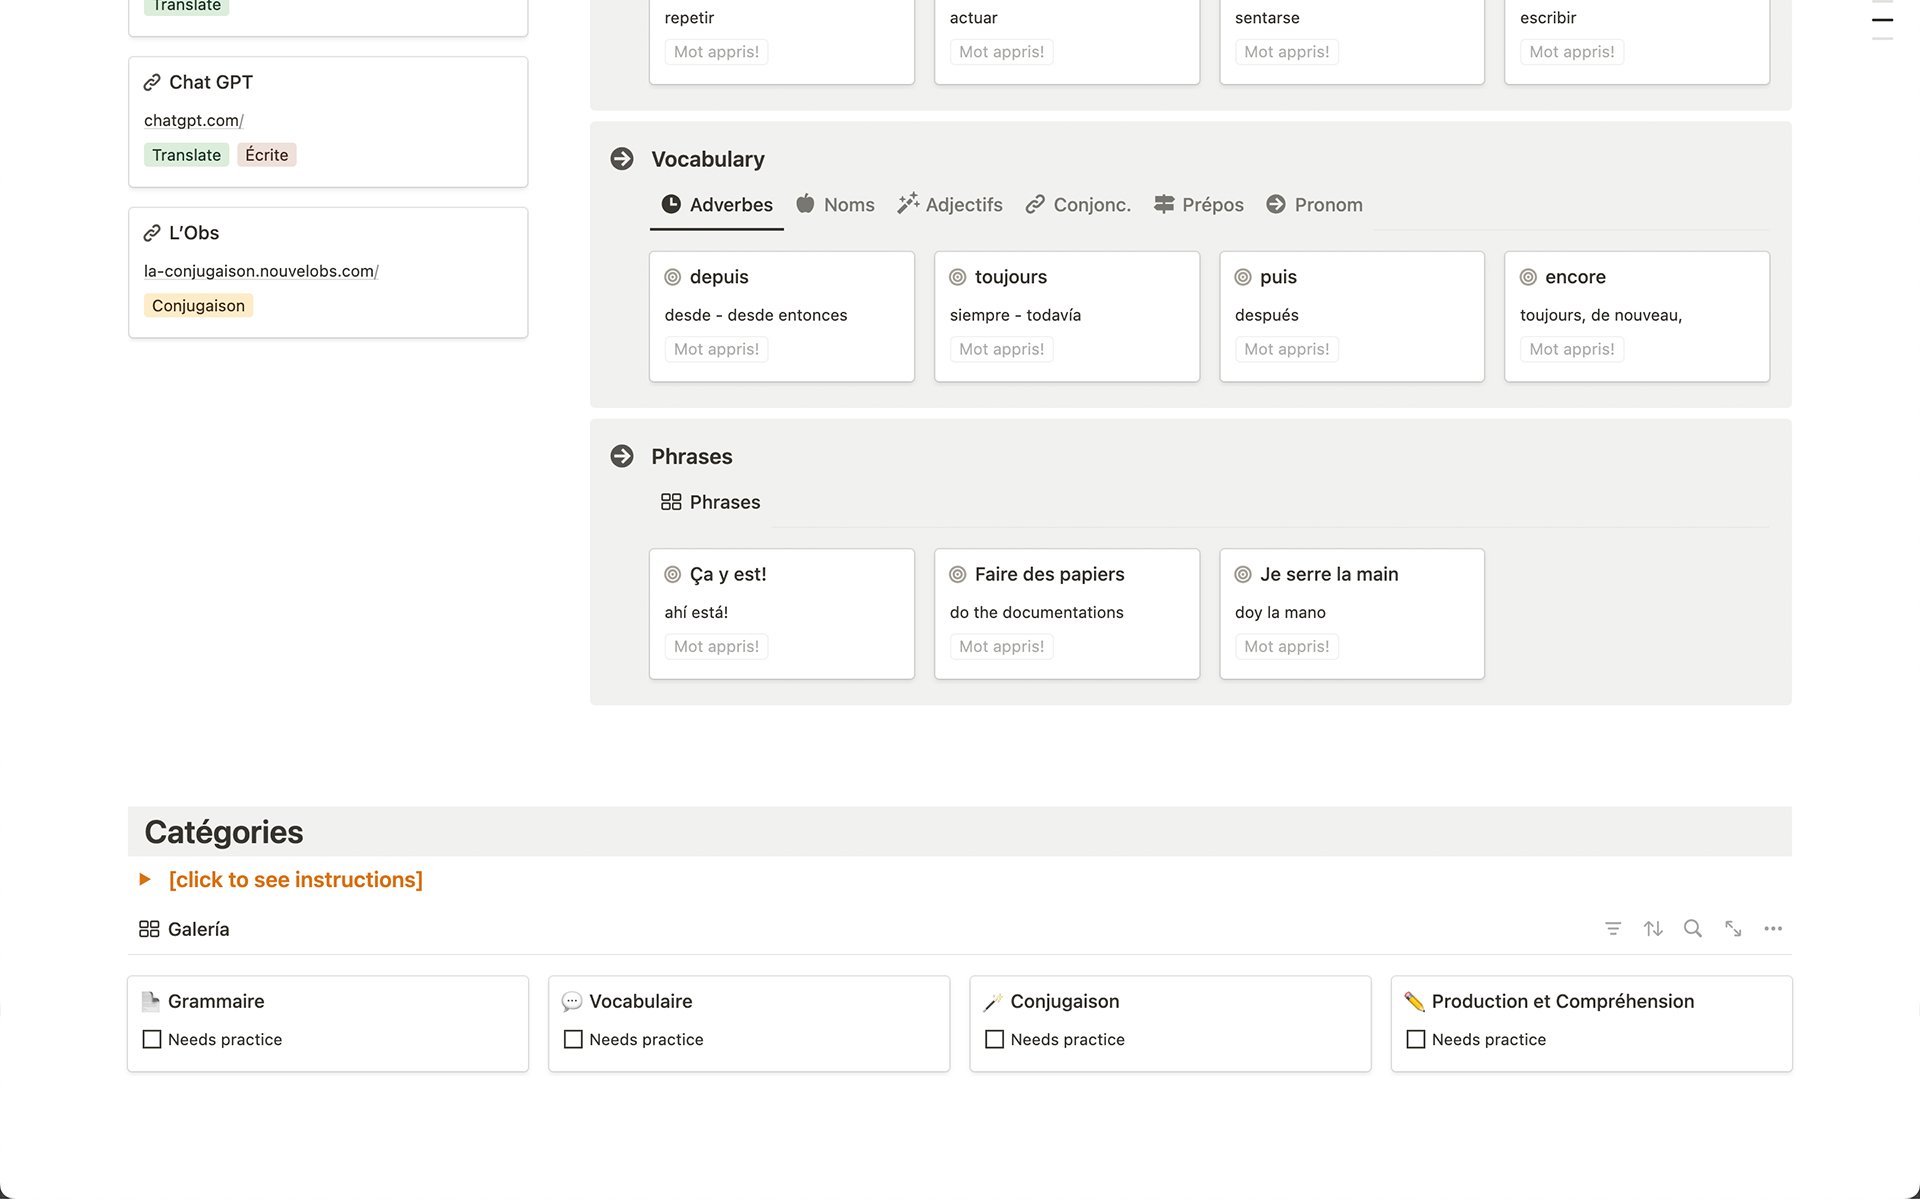Screen dimensions: 1920x1199
Task: Check Needs practice under Grammaire
Action: point(151,1039)
